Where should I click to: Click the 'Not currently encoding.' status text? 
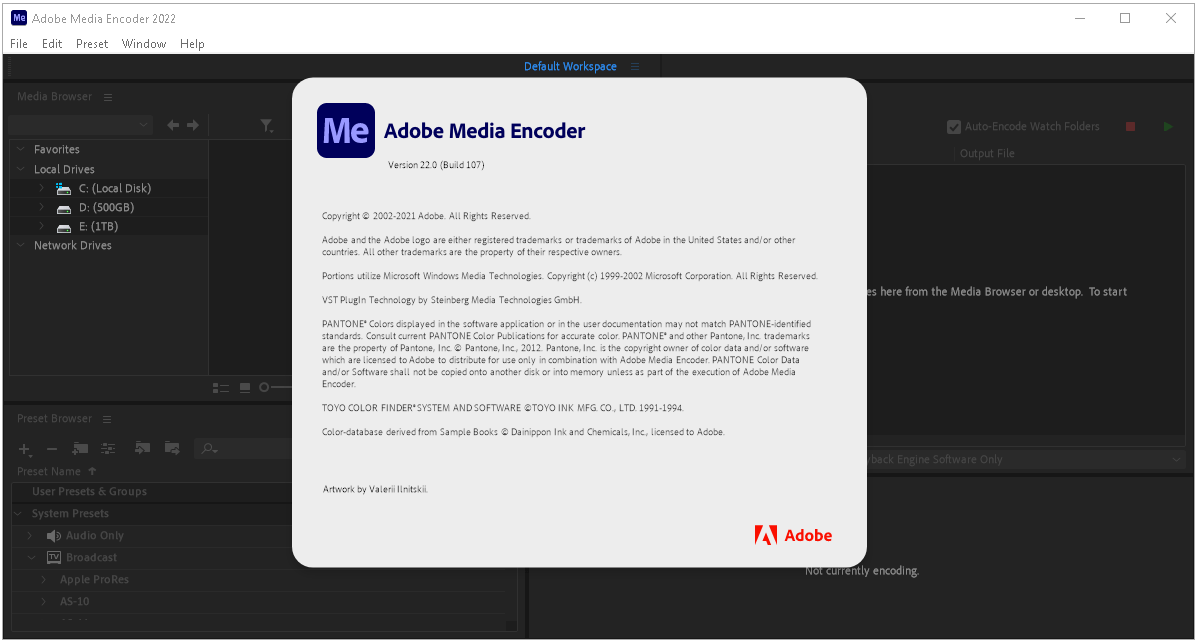tap(862, 571)
